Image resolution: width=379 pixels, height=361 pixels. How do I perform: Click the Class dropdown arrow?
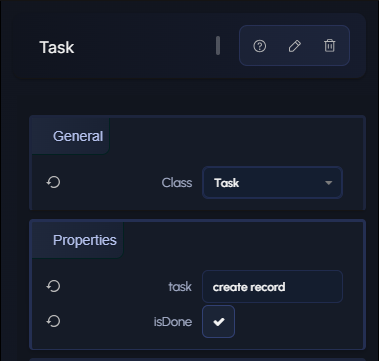[329, 183]
